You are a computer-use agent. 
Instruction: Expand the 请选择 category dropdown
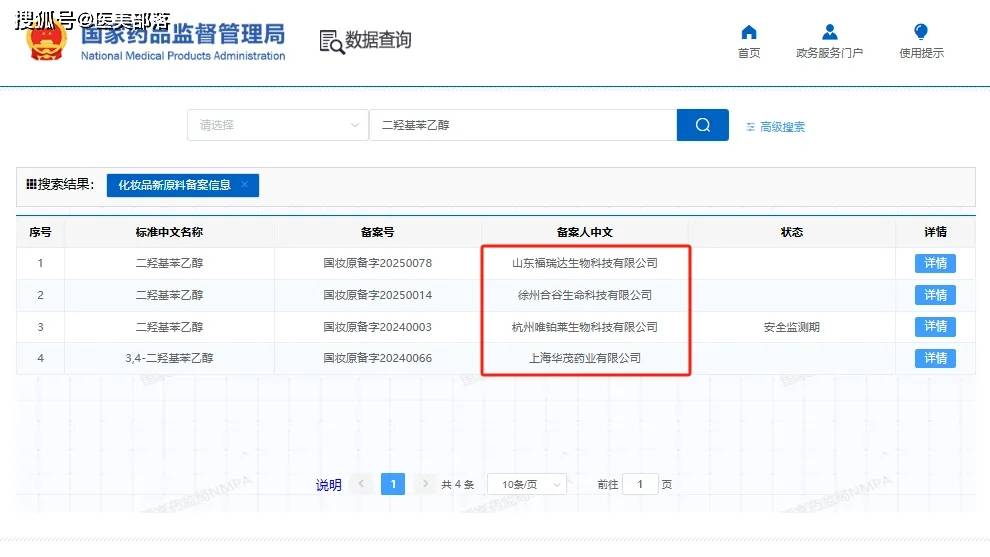[x=278, y=125]
